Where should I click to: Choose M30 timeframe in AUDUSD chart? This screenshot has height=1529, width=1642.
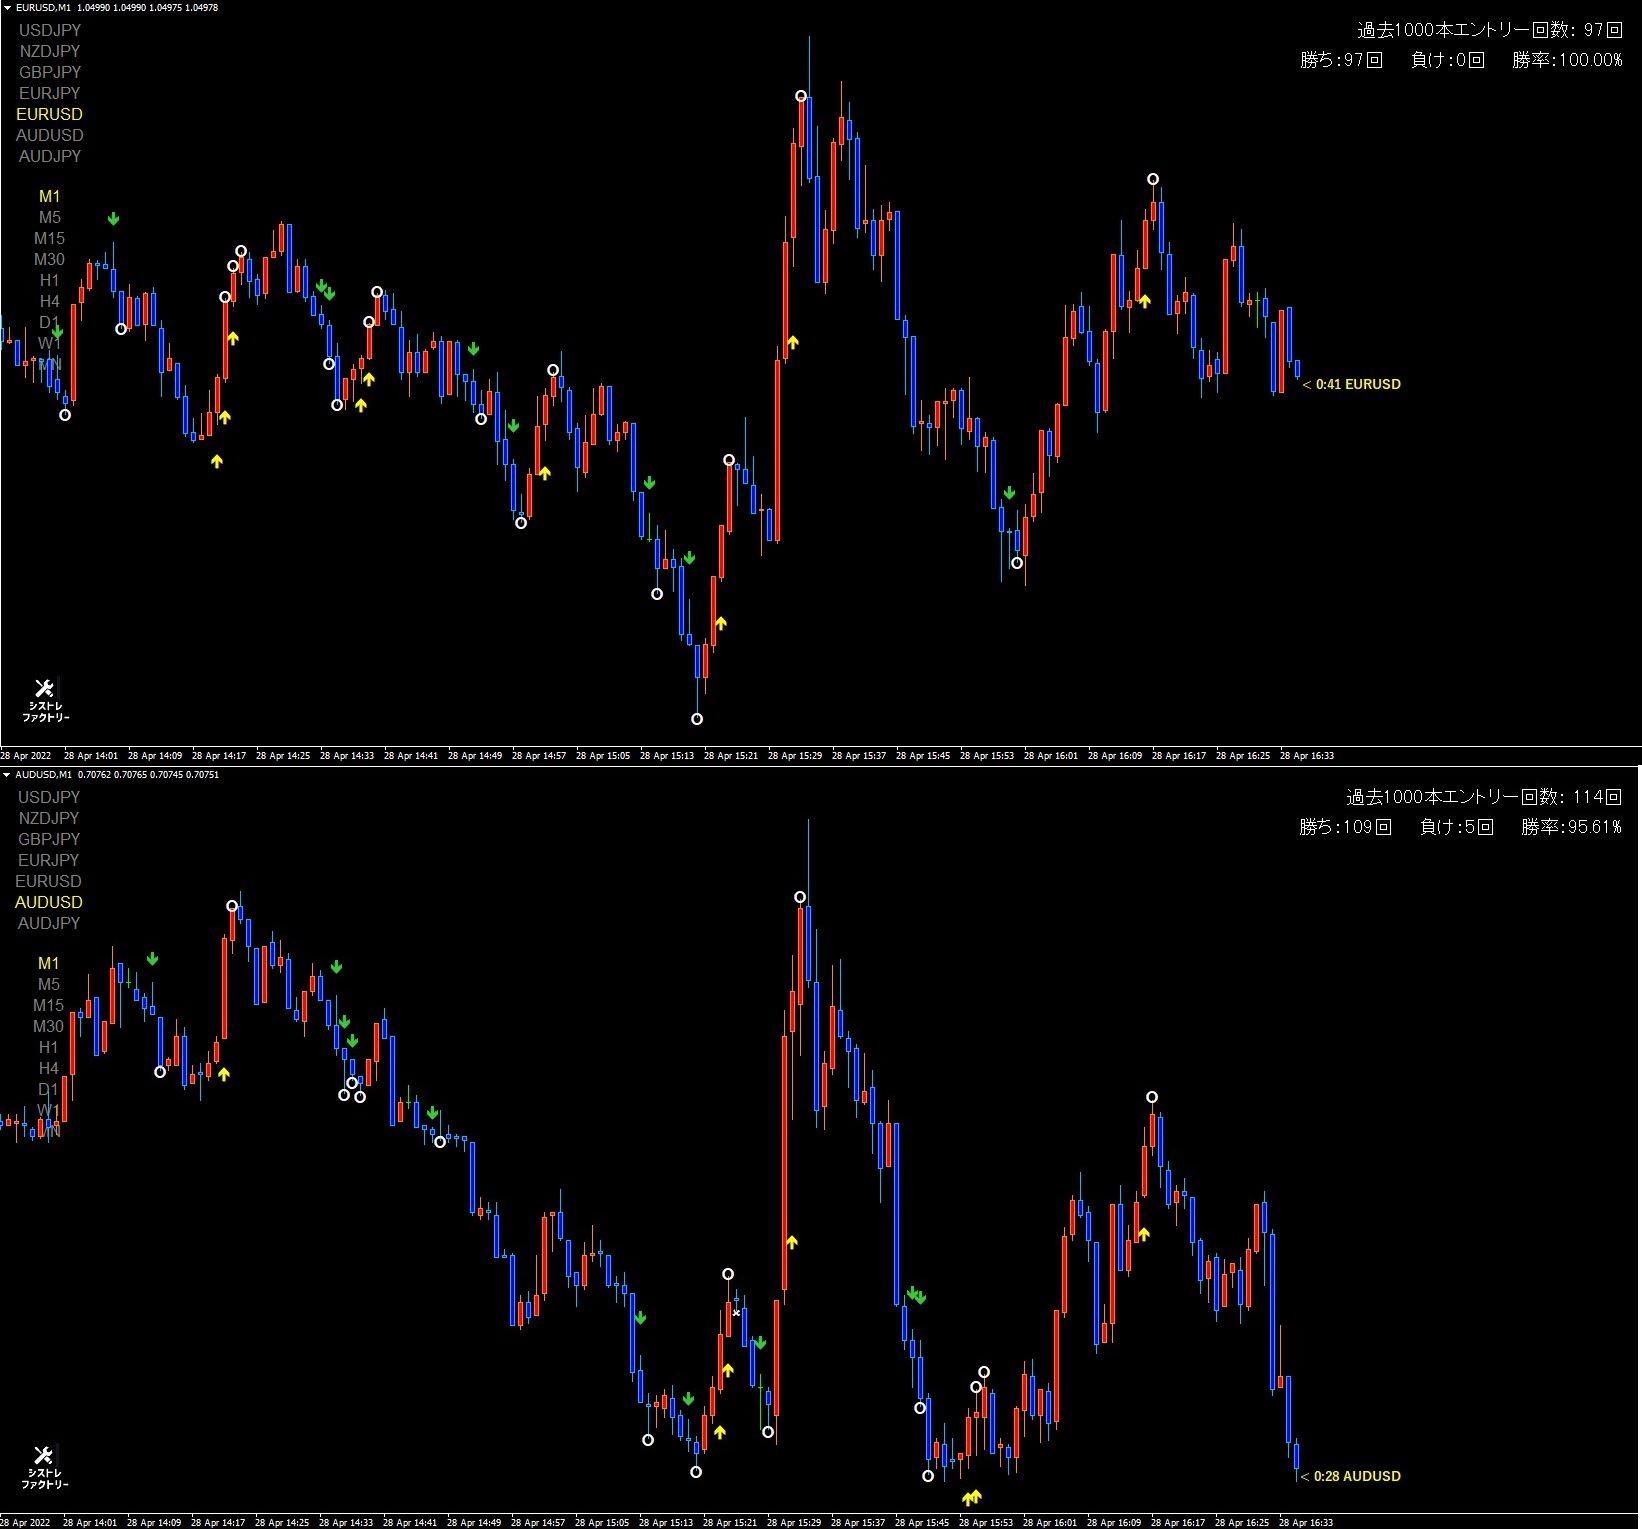coord(49,1026)
